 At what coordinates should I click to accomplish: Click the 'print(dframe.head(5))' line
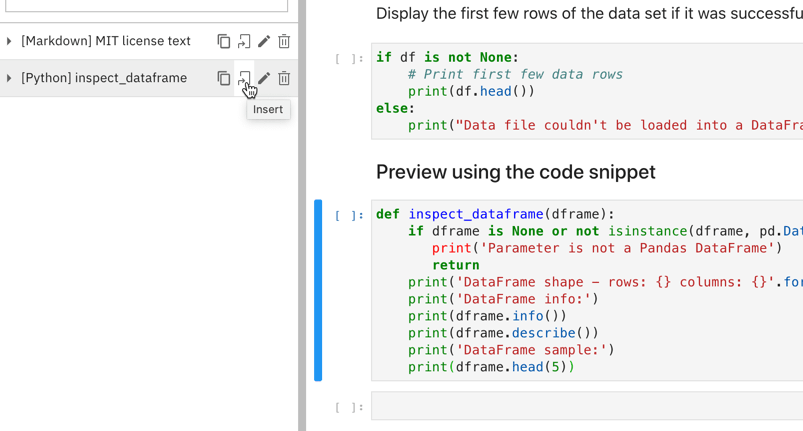click(491, 367)
